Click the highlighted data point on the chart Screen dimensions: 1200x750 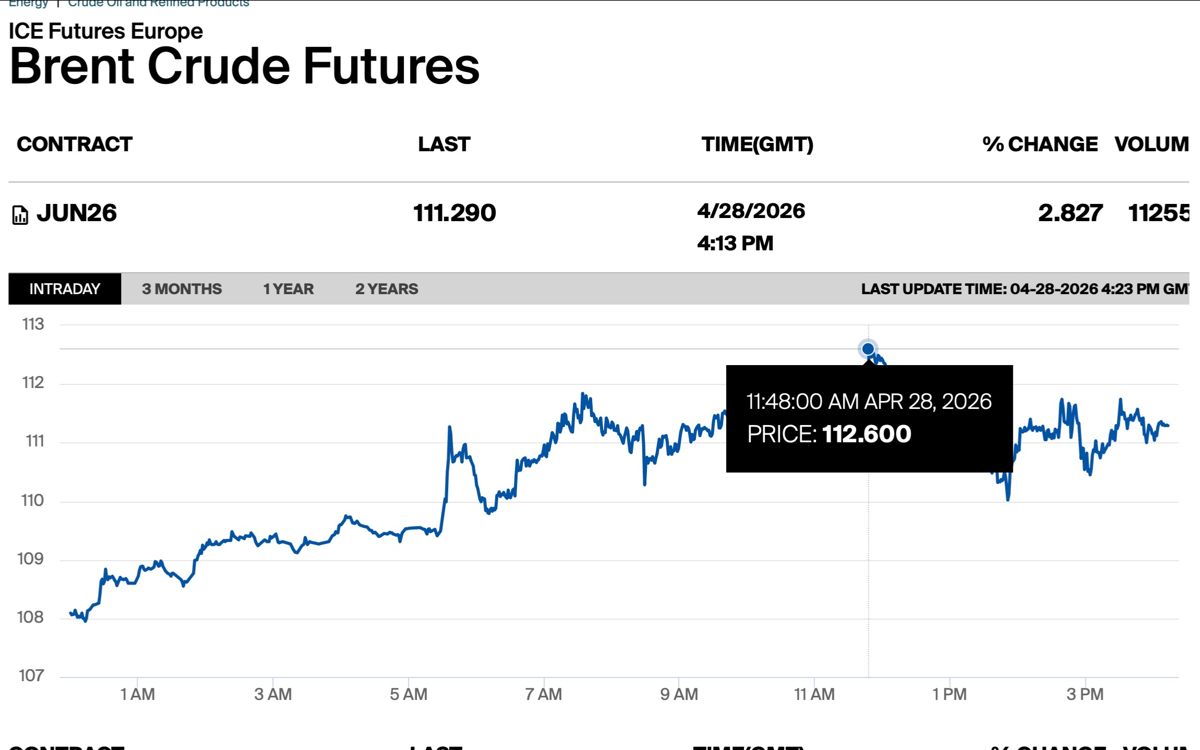point(868,349)
